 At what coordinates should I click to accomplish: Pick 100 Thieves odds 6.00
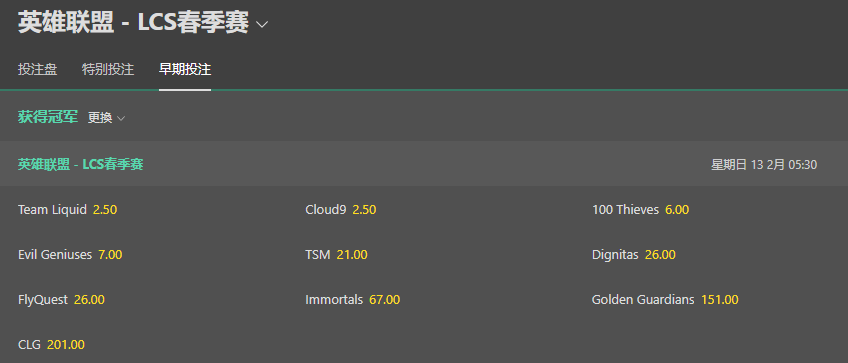pyautogui.click(x=640, y=210)
